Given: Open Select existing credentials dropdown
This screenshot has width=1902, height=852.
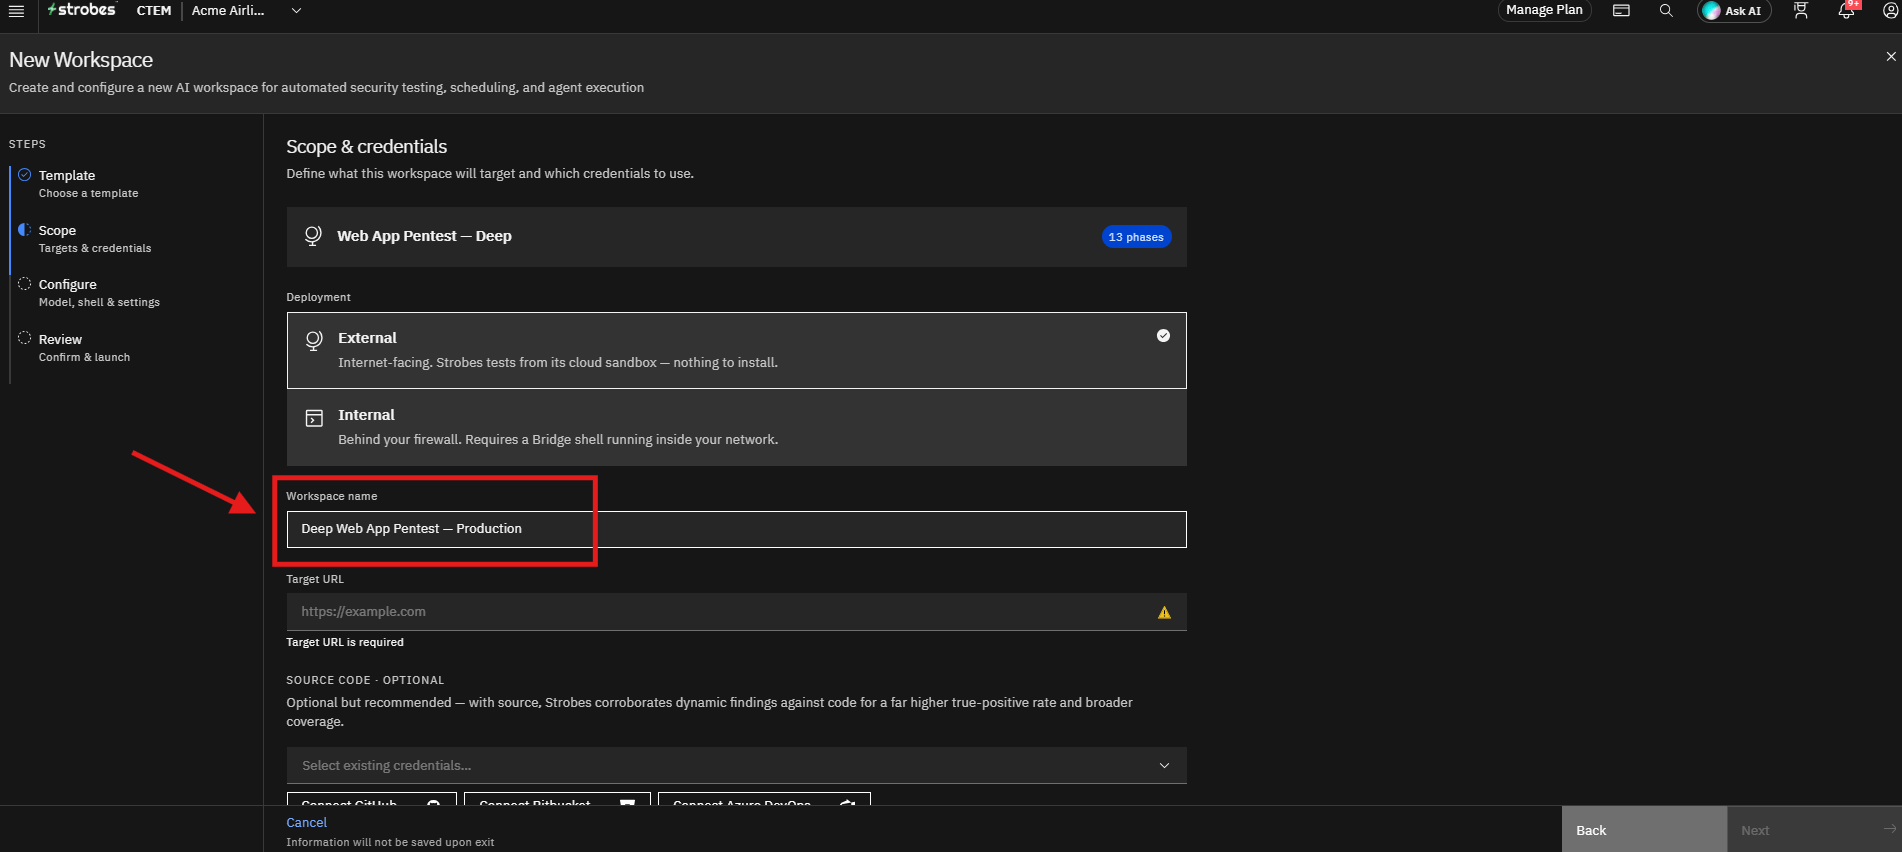Looking at the screenshot, I should (737, 765).
